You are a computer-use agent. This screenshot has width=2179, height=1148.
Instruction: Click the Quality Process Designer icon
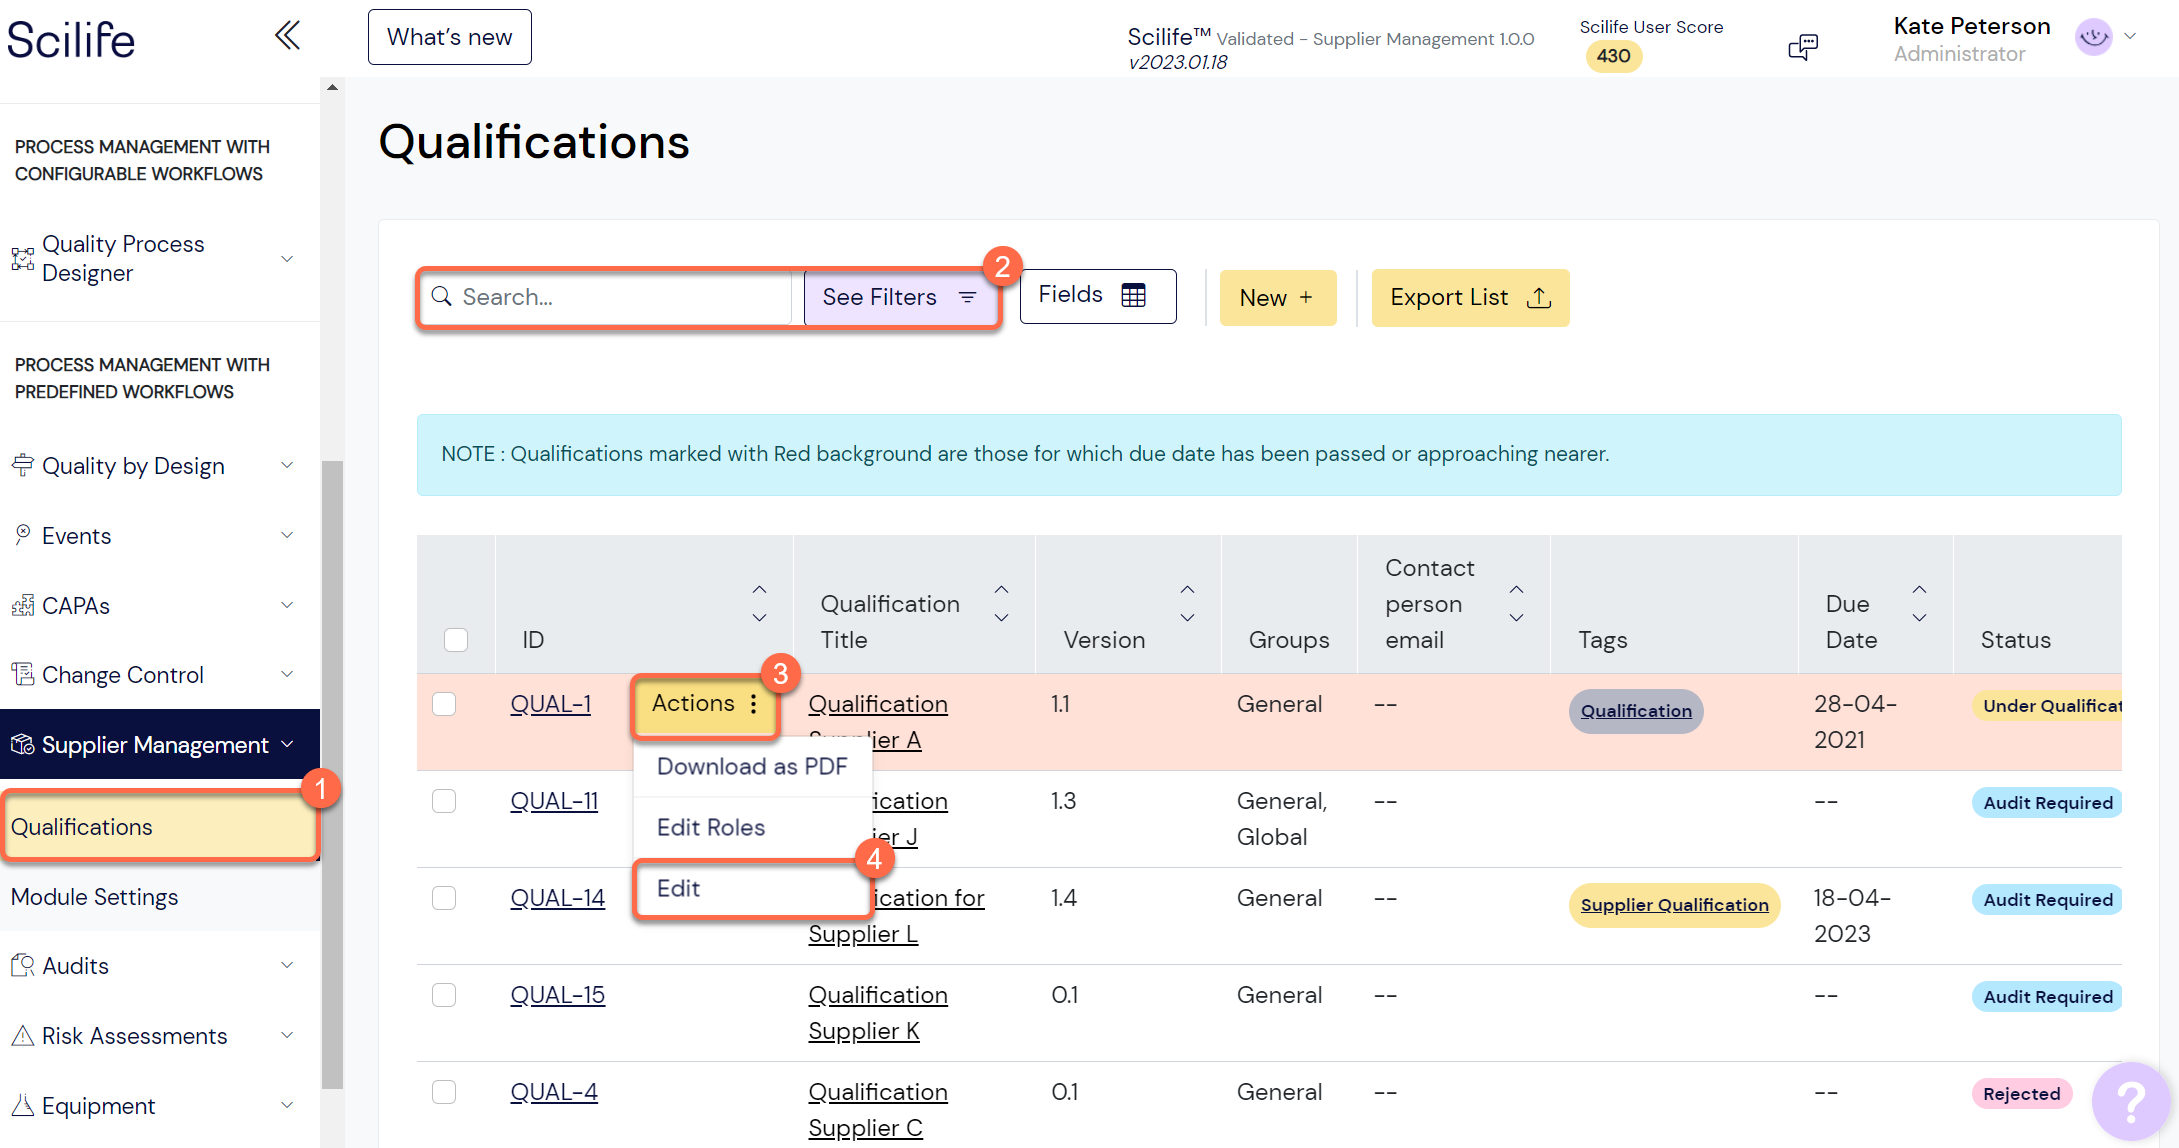22,259
